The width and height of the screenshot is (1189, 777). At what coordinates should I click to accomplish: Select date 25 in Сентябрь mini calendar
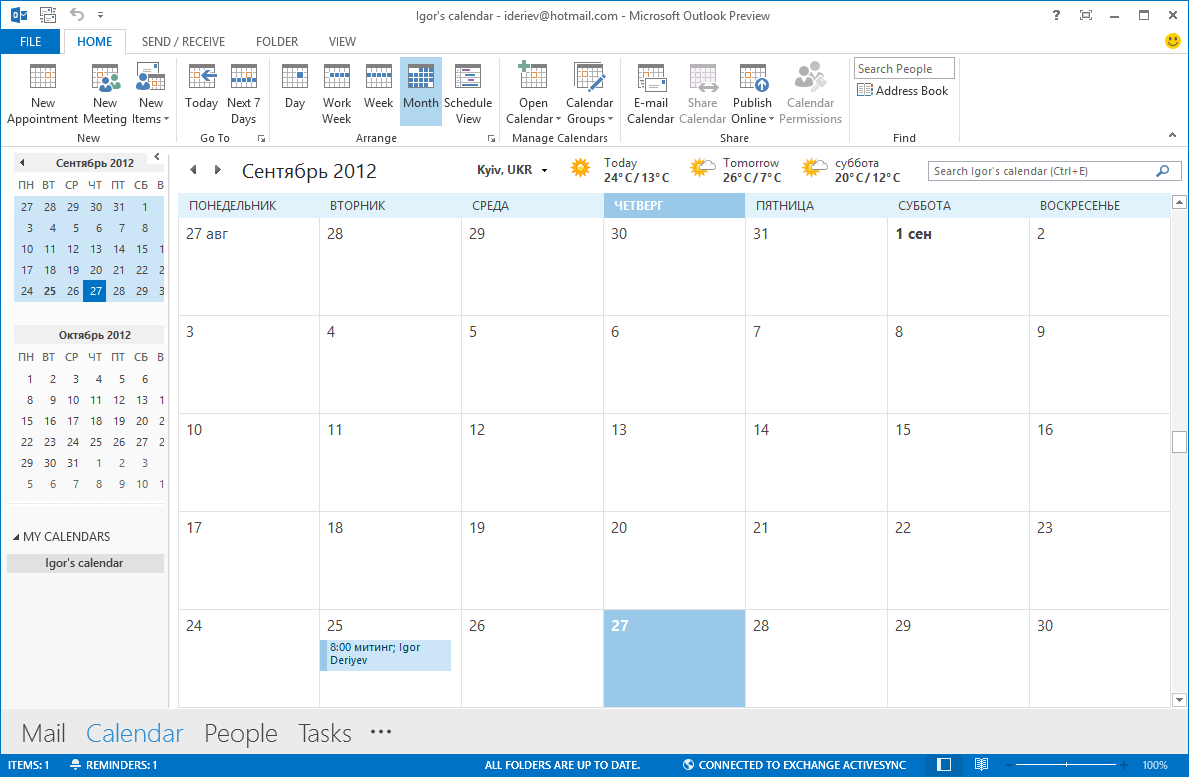pyautogui.click(x=50, y=291)
